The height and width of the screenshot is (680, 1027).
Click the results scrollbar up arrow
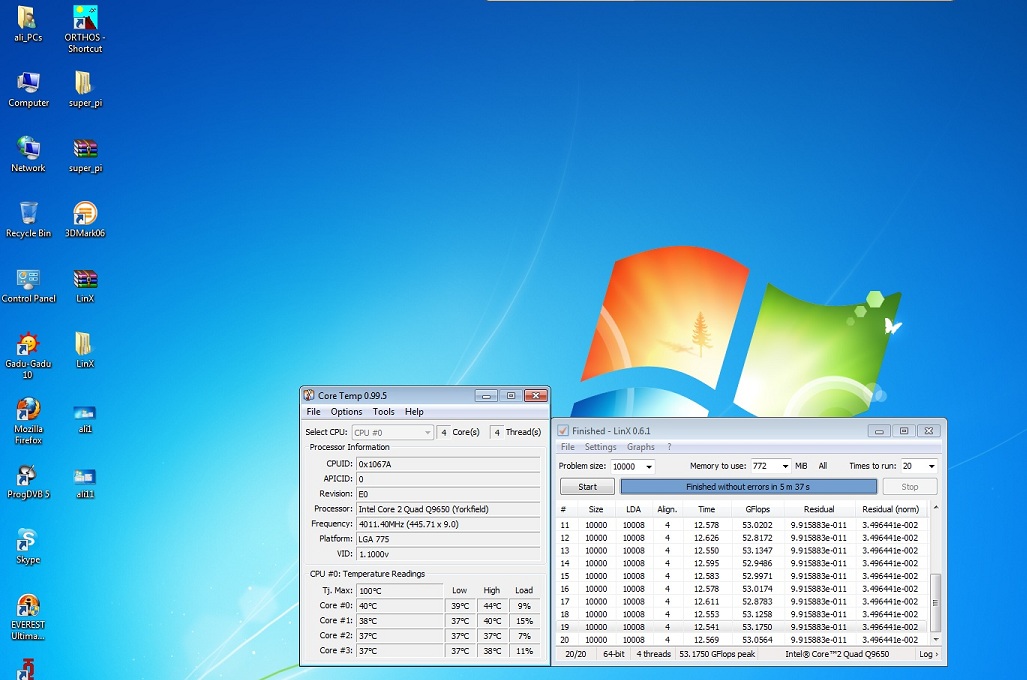[x=935, y=508]
